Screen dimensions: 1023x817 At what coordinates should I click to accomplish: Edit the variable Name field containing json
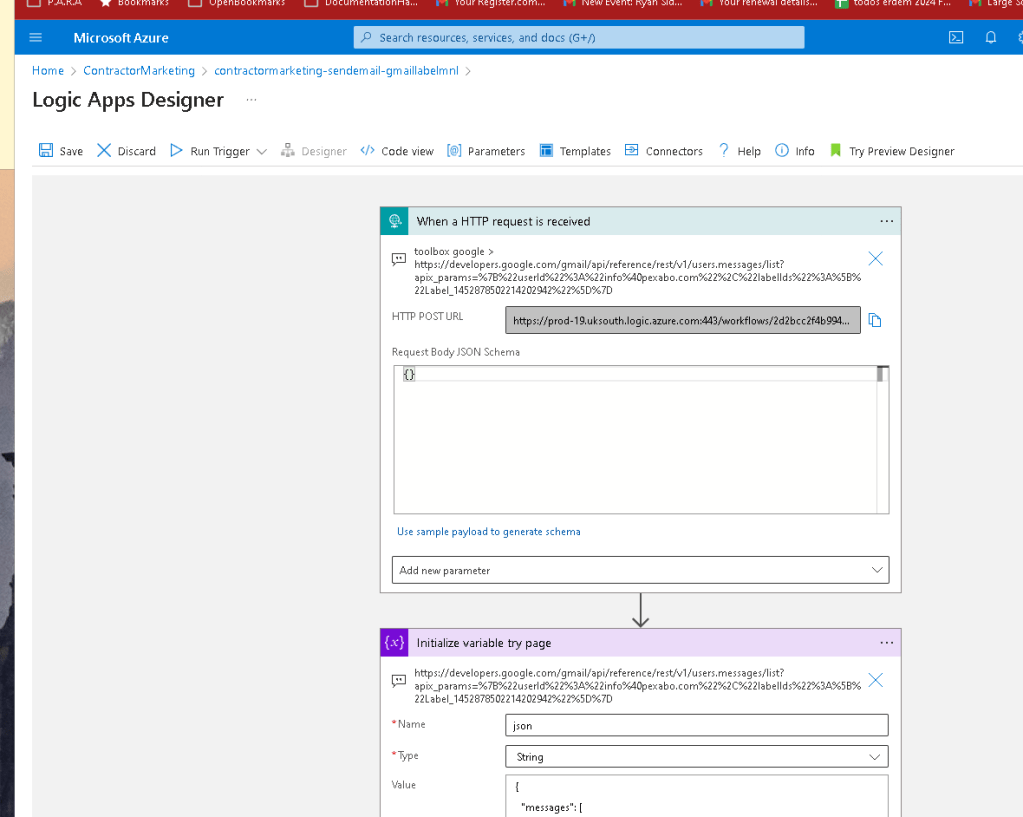[x=697, y=726]
